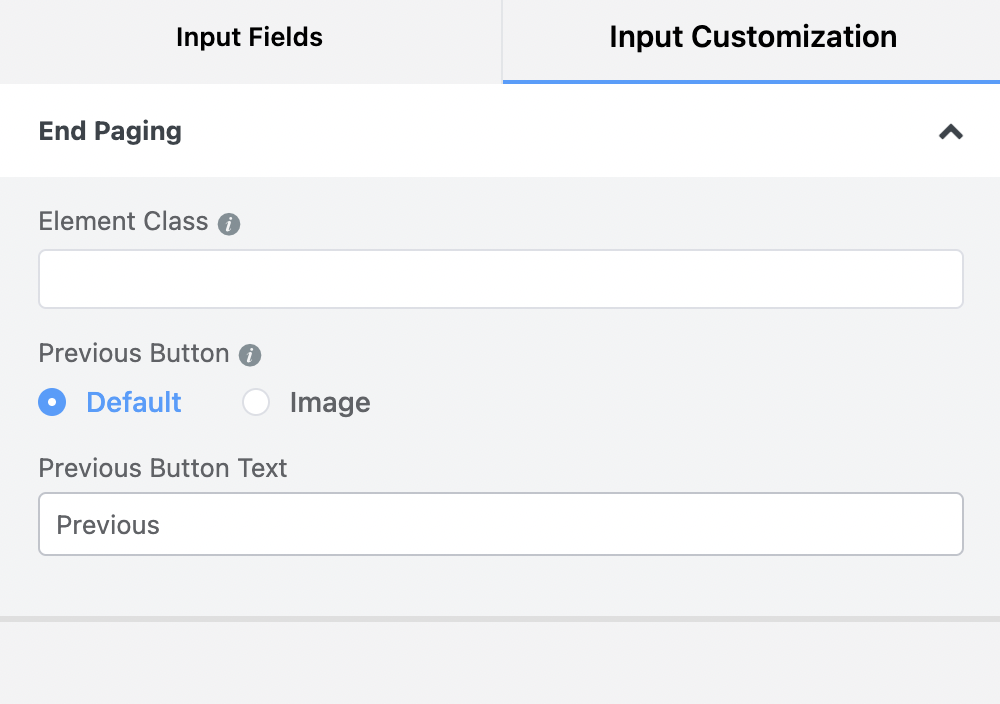The image size is (1000, 704).
Task: Click the blue "Default" option label
Action: click(134, 402)
